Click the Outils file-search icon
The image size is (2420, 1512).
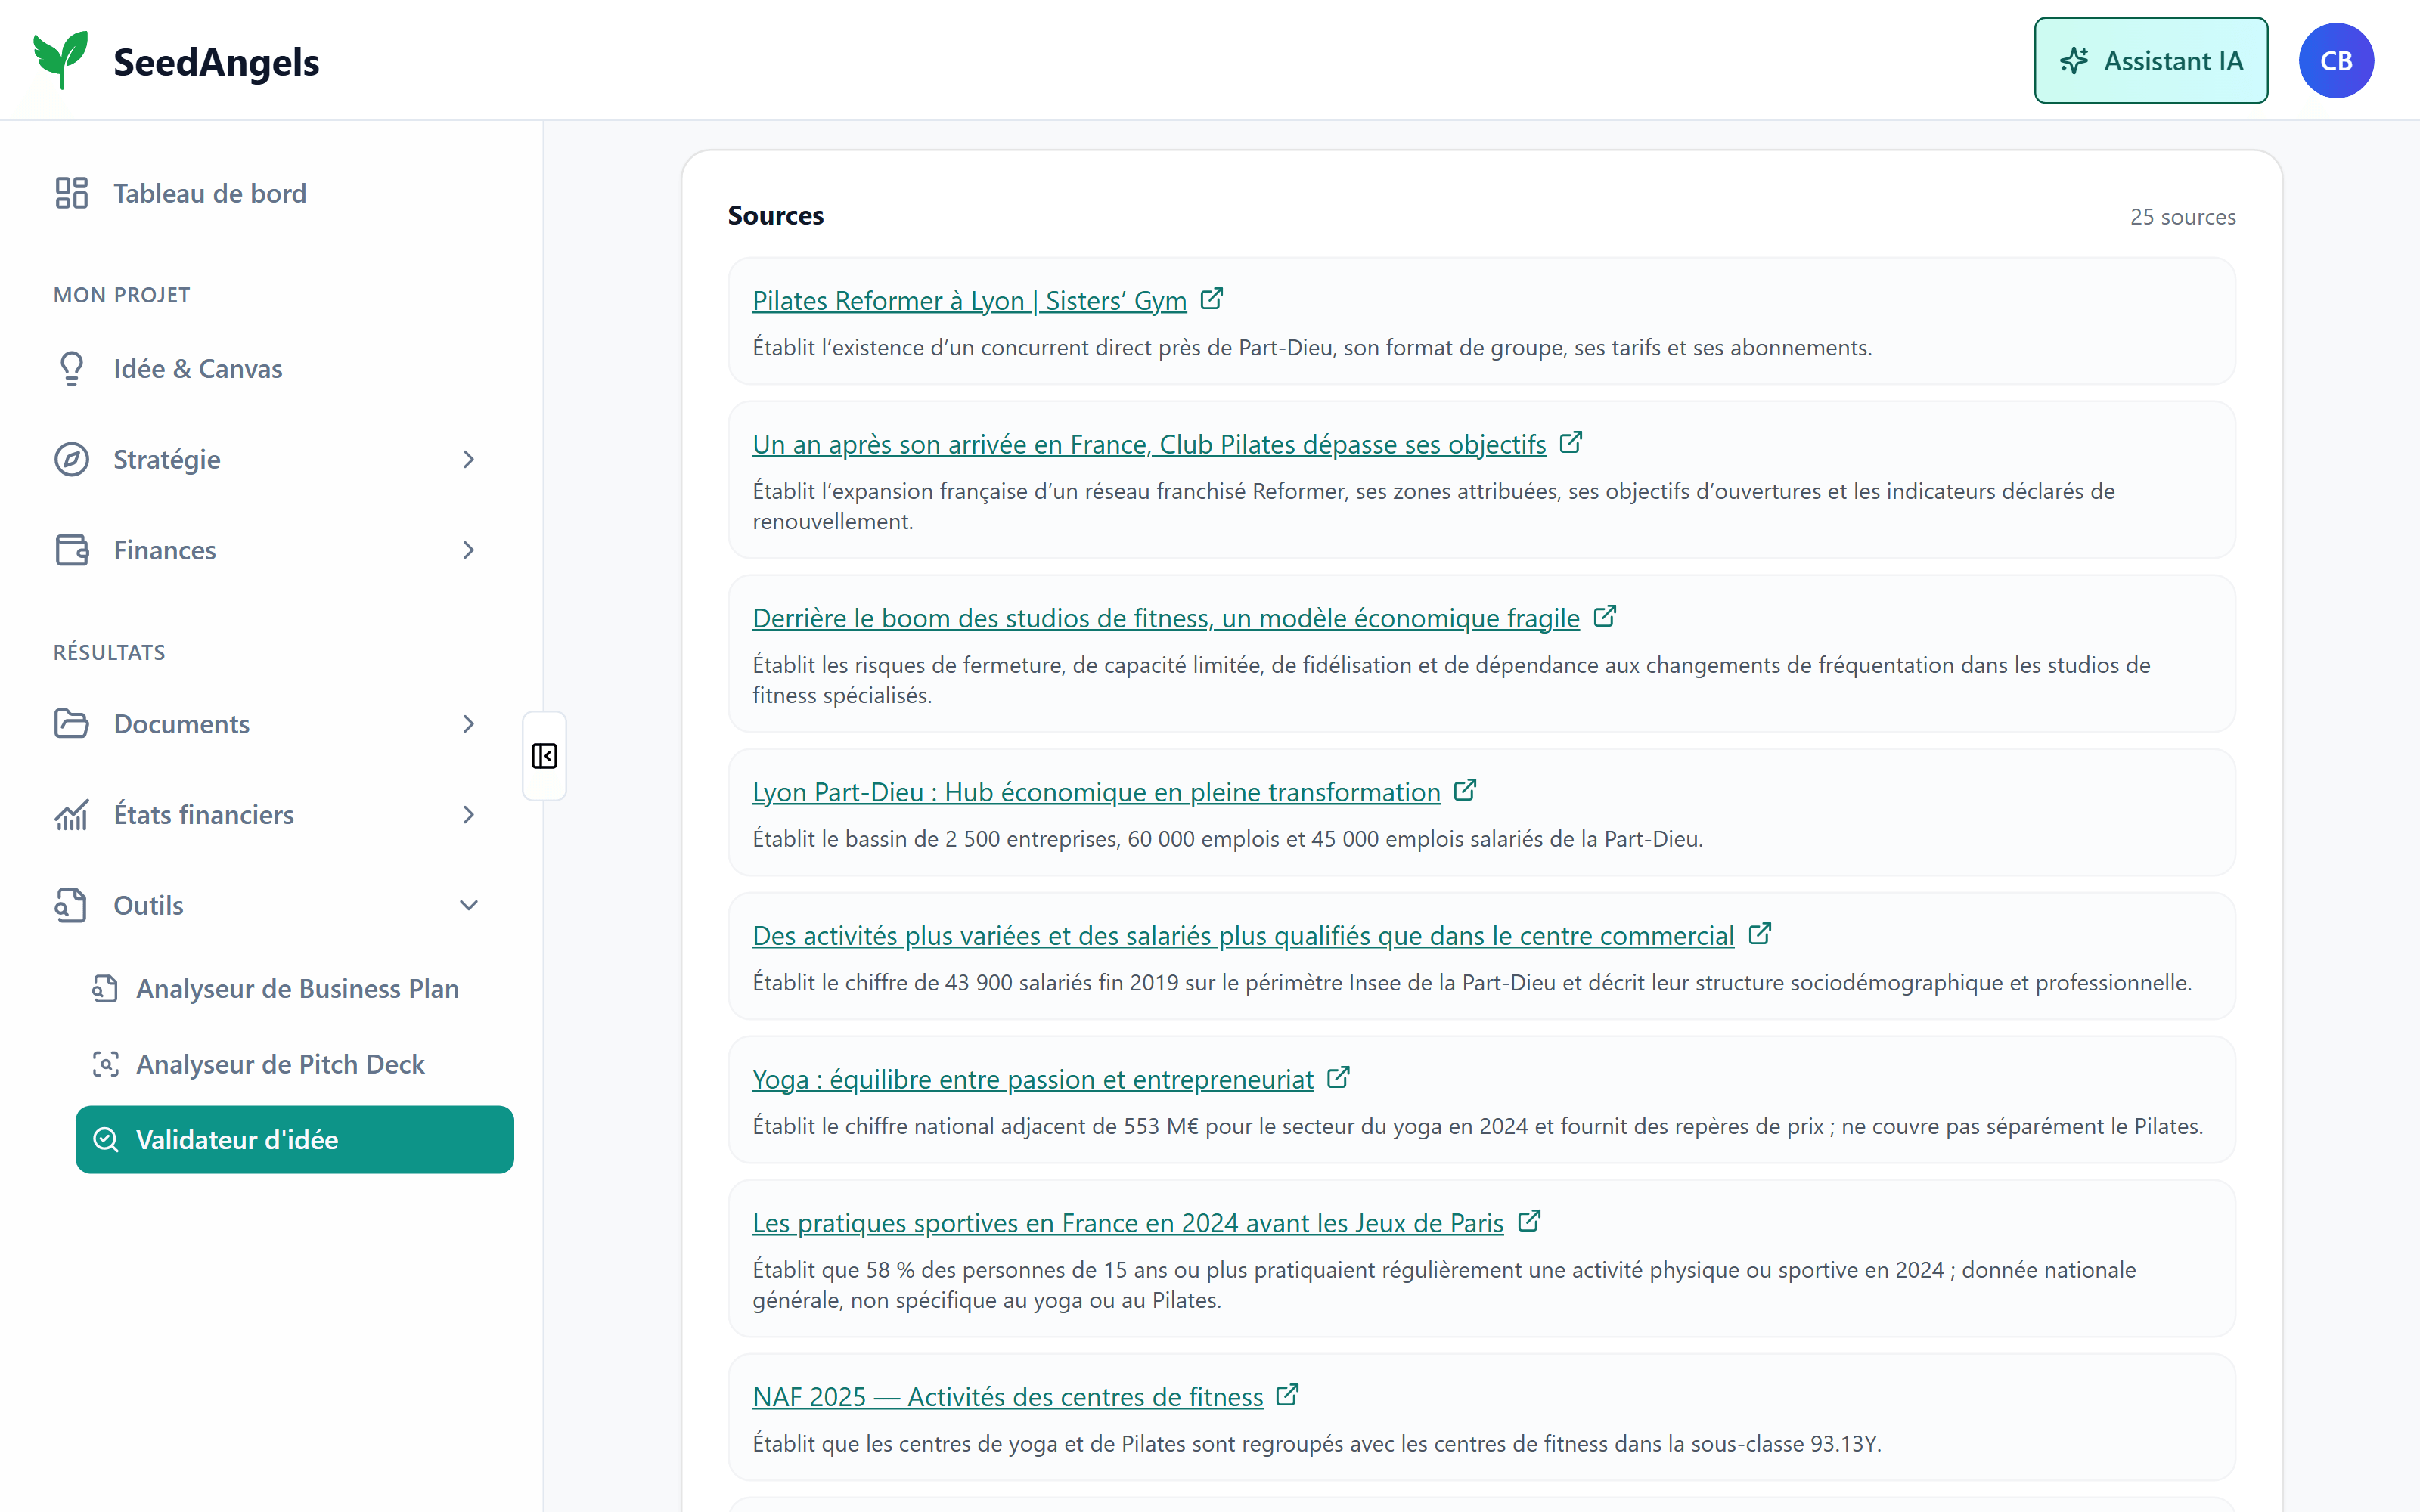71,905
